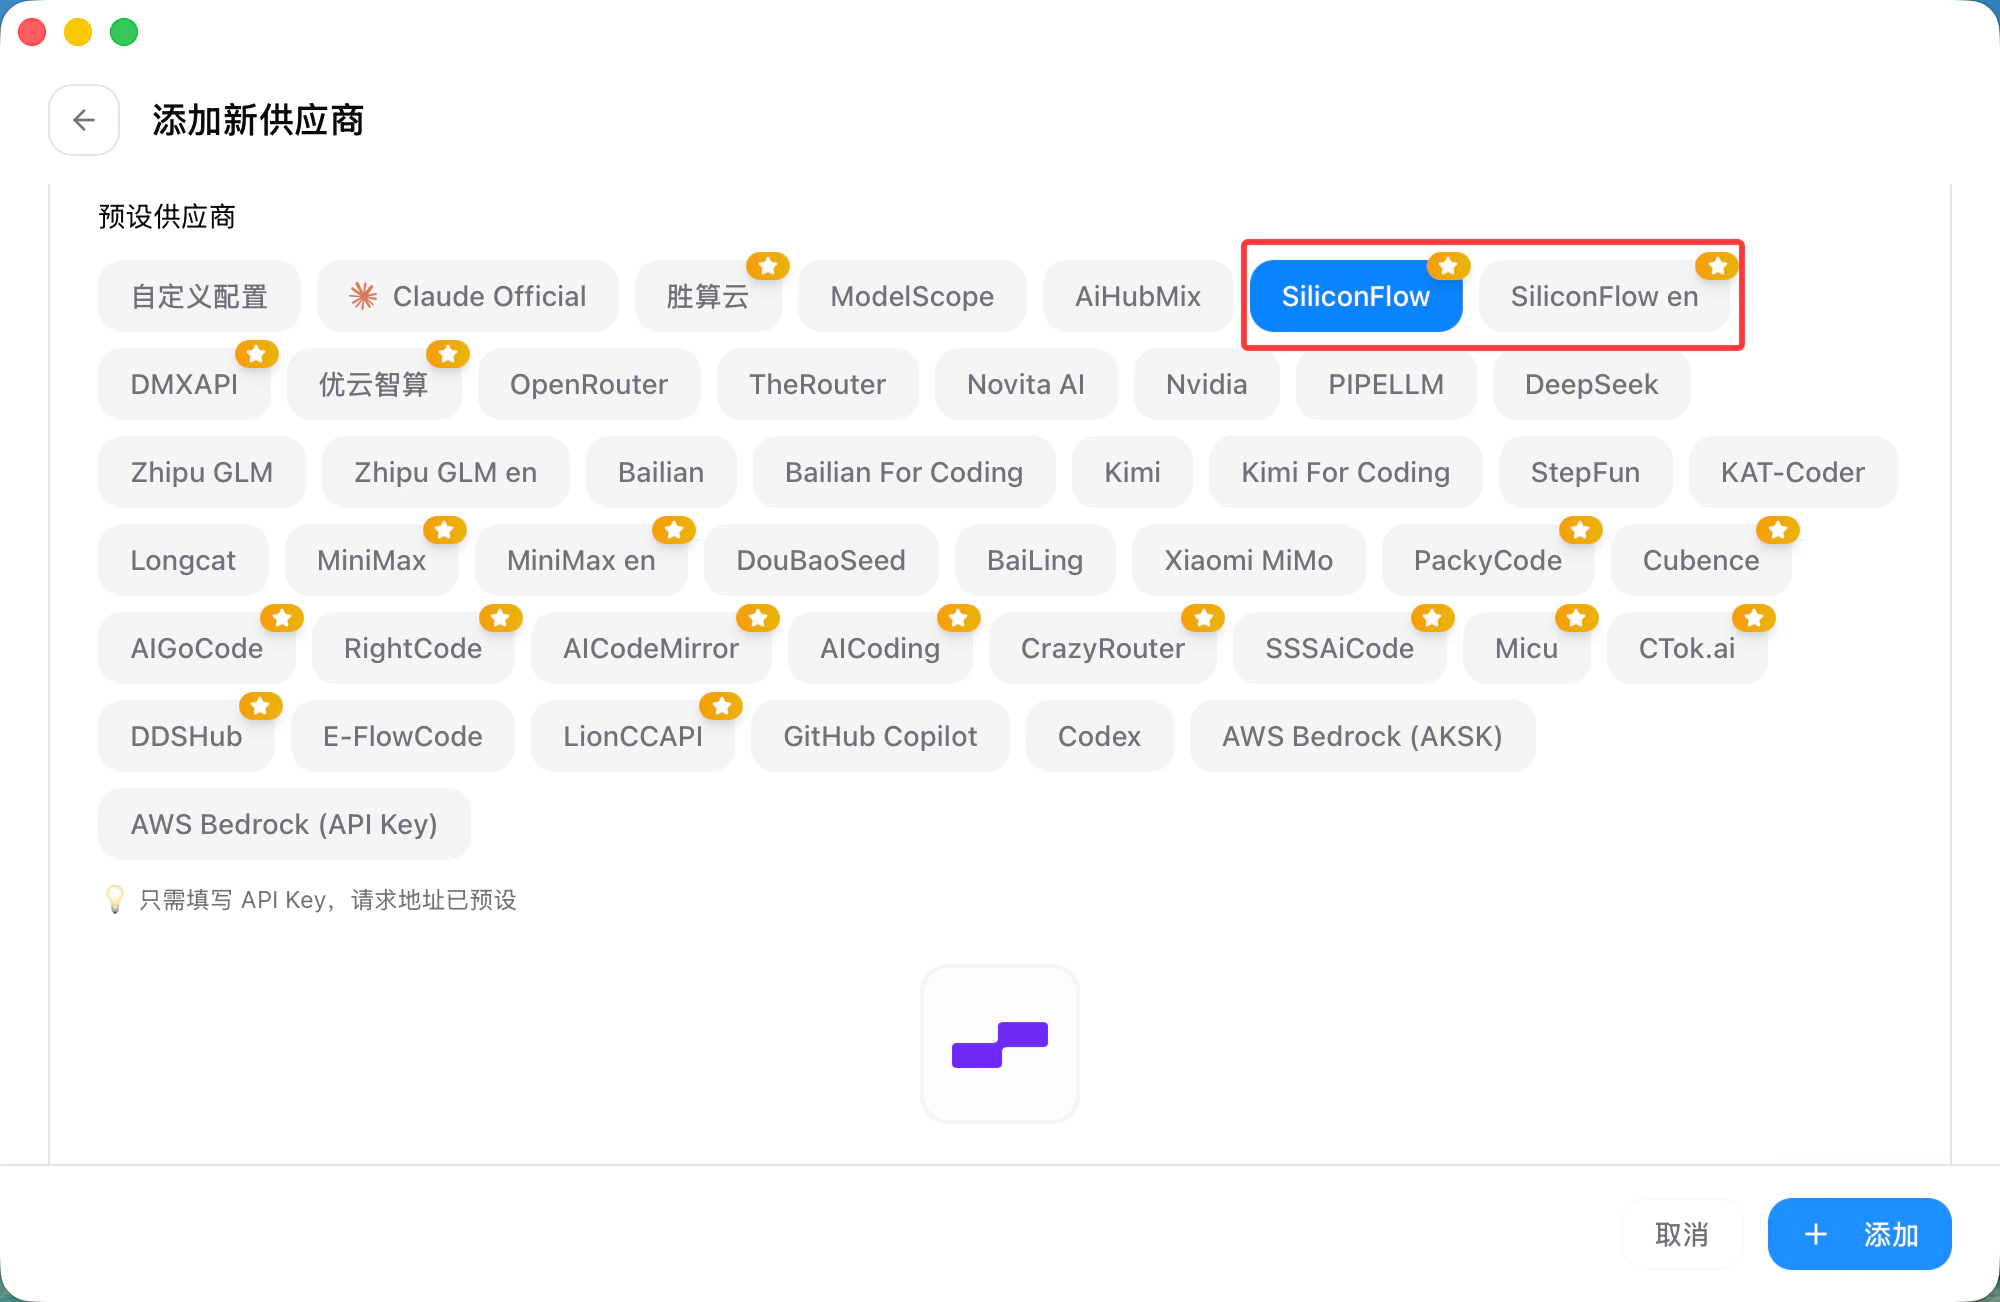
Task: Choose the DeepSeek provider preset
Action: point(1590,384)
